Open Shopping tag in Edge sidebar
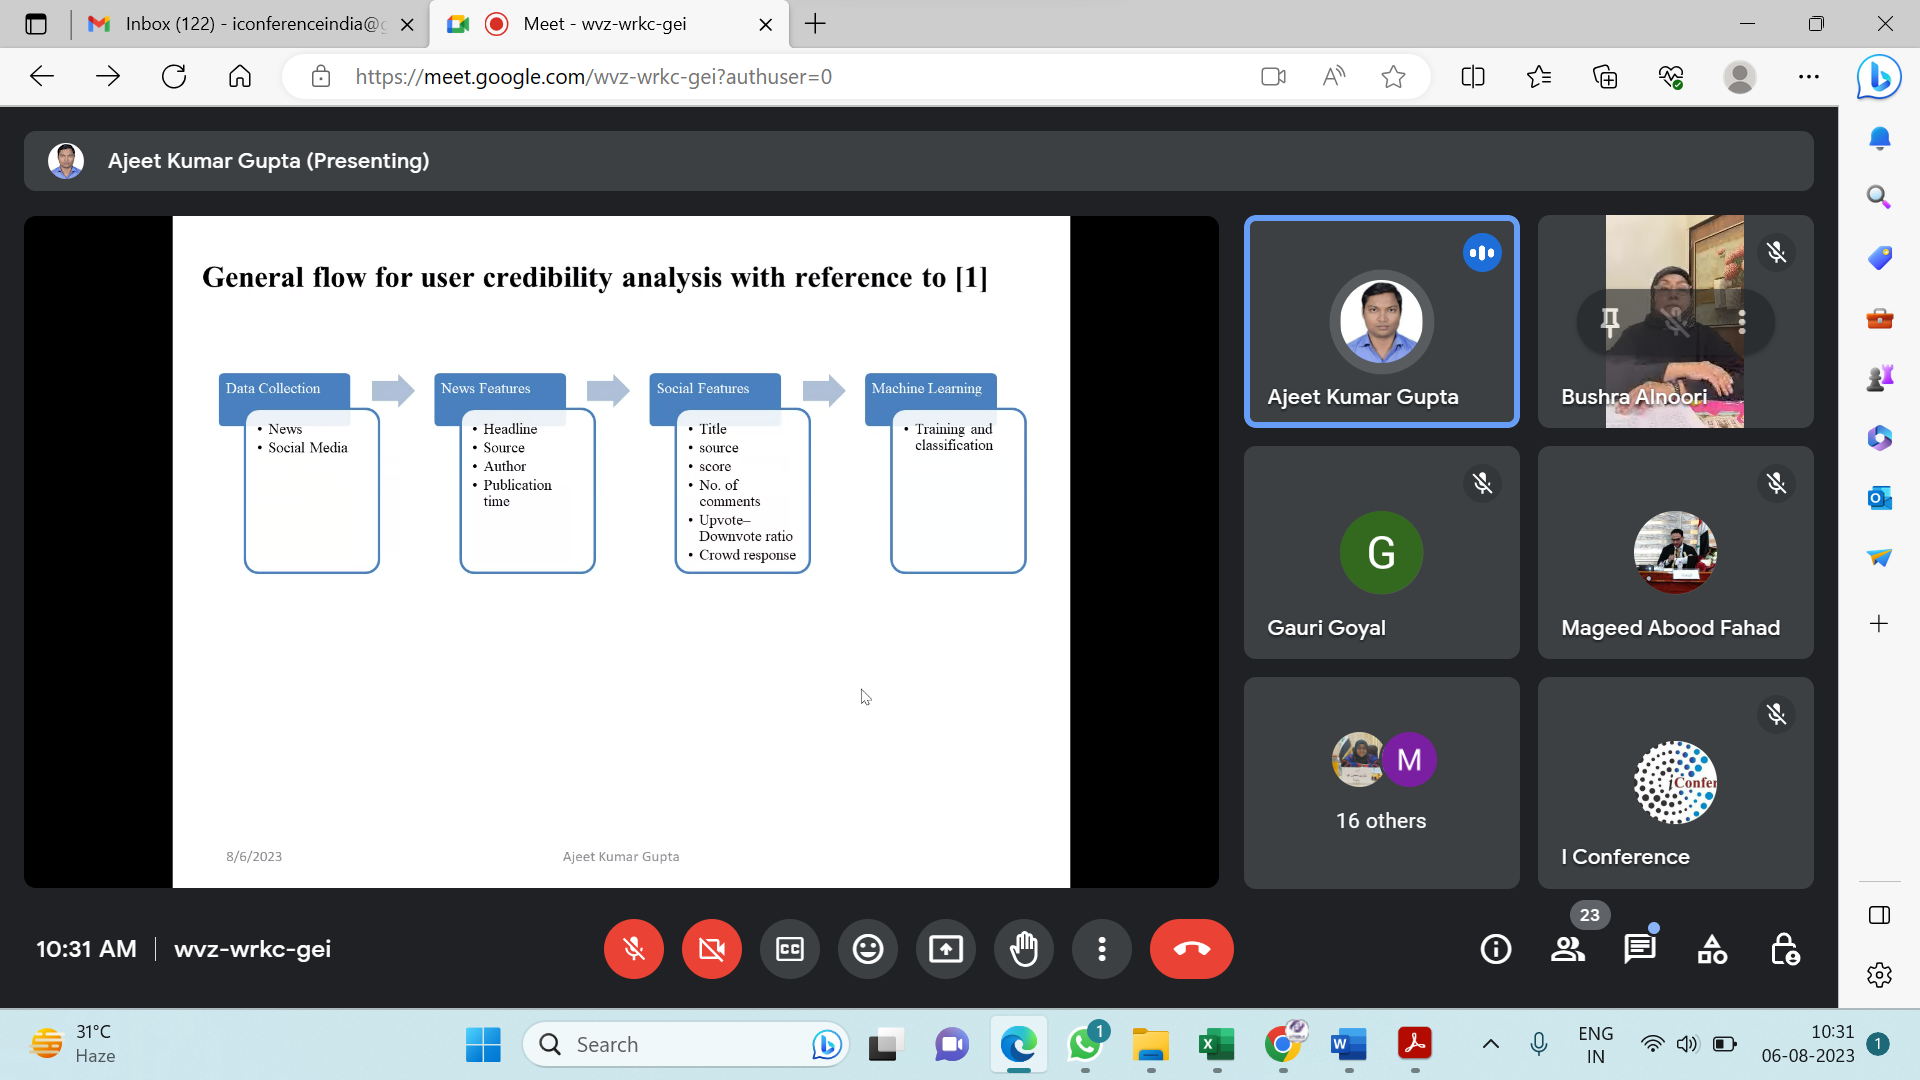The height and width of the screenshot is (1080, 1920). point(1879,258)
